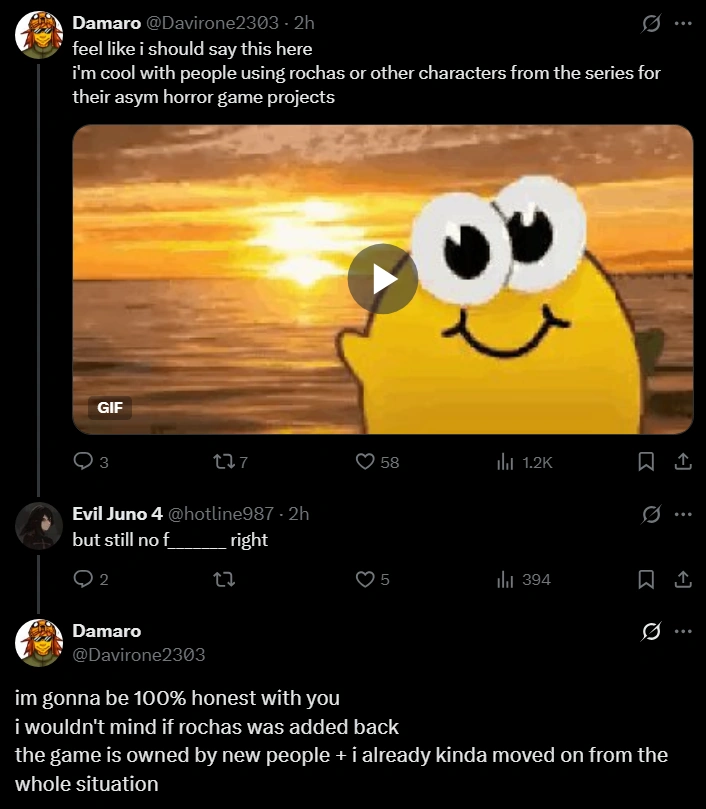Open more options on Damaro's bottom post

[683, 631]
